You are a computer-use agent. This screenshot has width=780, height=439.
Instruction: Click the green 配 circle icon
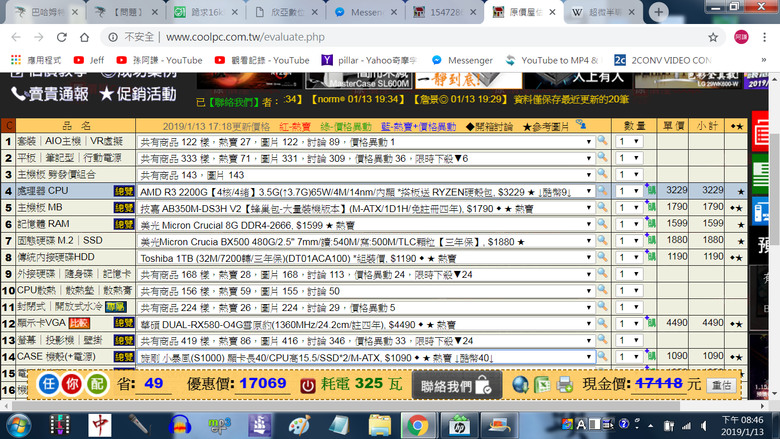[x=97, y=384]
